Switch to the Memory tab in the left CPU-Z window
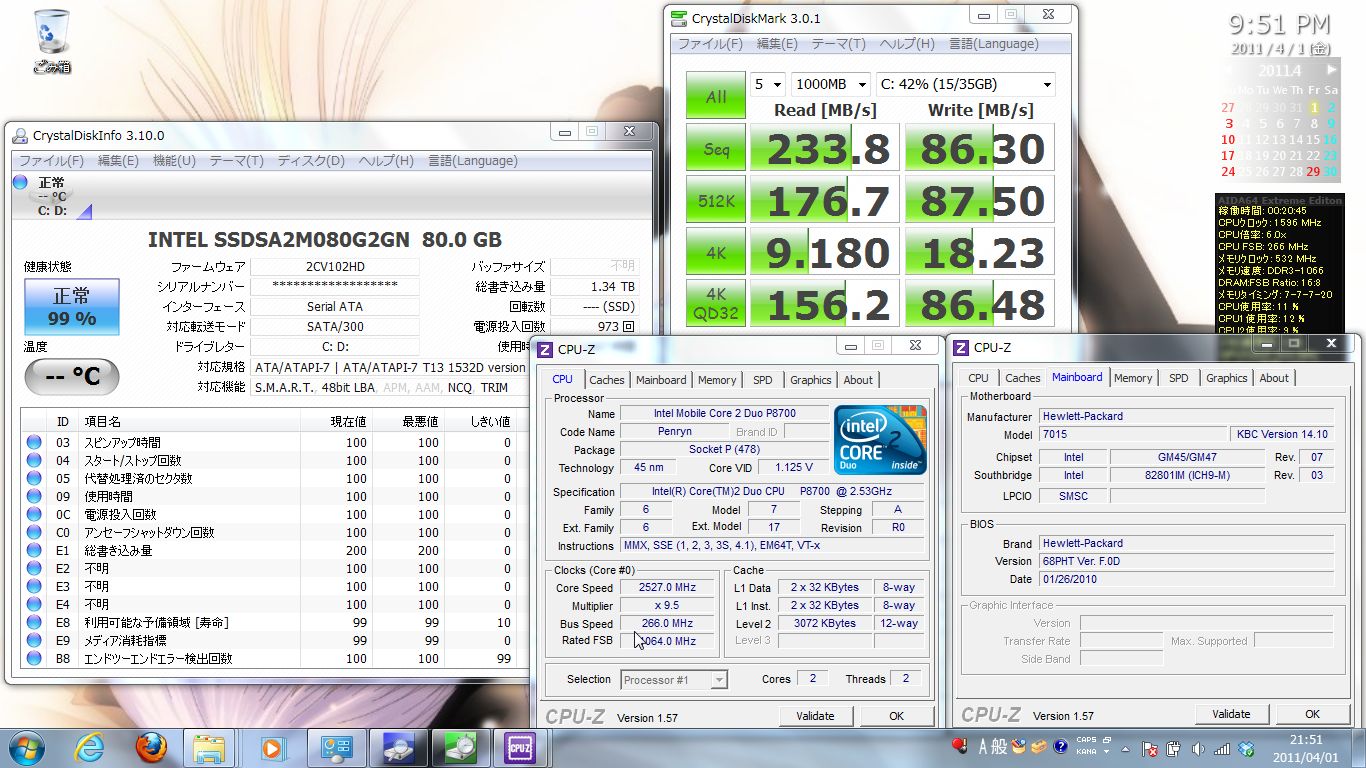The image size is (1366, 768). click(x=717, y=380)
